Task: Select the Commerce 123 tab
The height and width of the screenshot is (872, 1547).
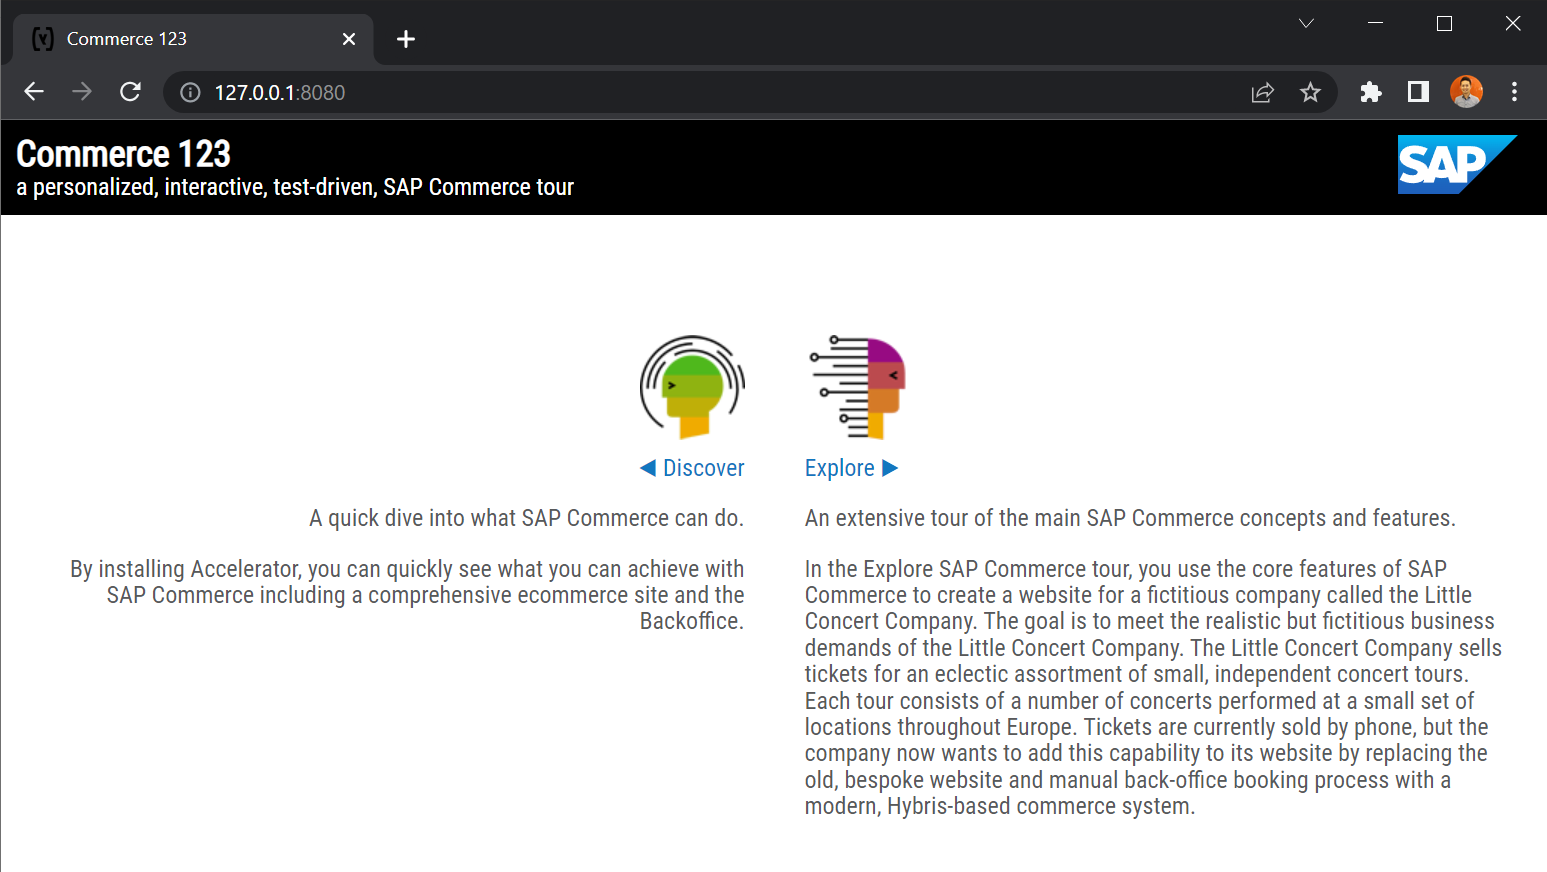Action: 193,39
